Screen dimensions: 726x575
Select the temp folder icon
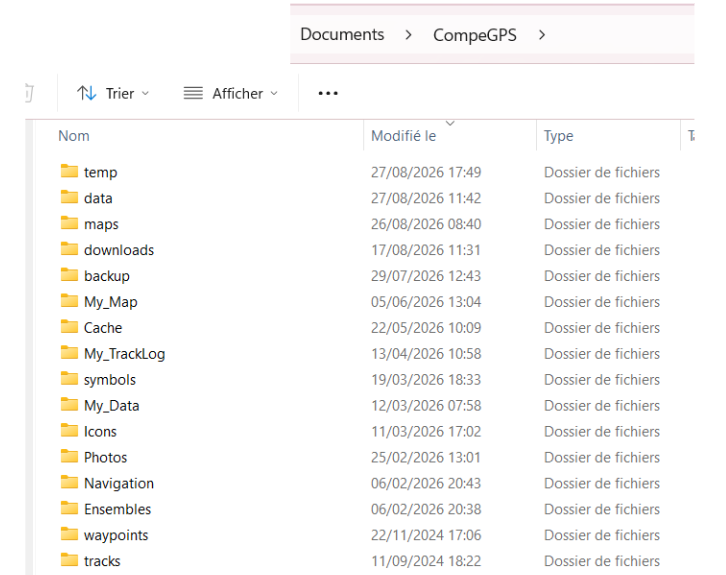[x=69, y=171]
